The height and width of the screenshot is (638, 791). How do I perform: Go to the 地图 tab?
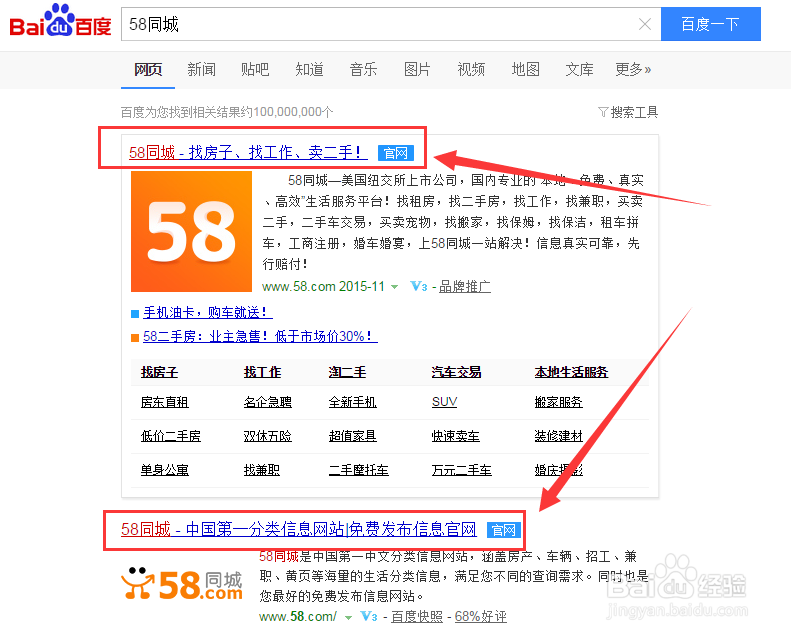[x=526, y=69]
